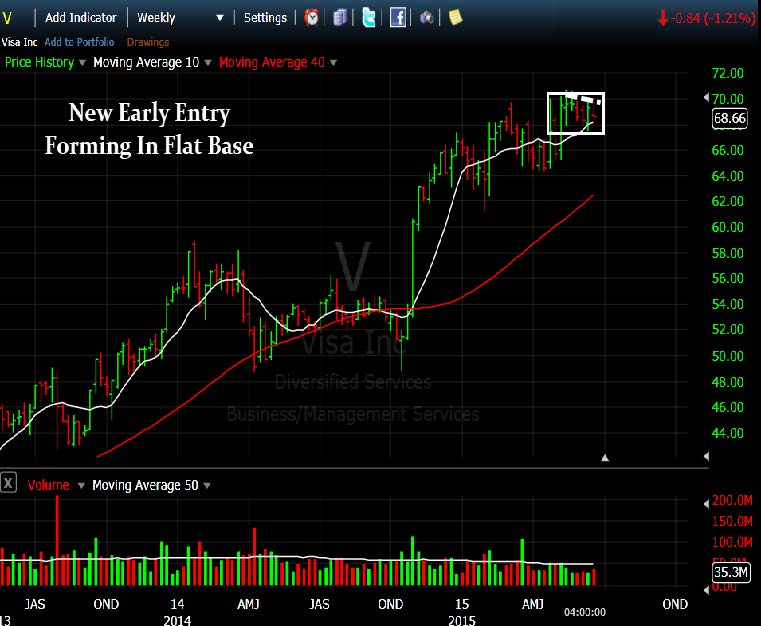Image resolution: width=761 pixels, height=626 pixels.
Task: Click the 200.0M volume axis label
Action: pyautogui.click(x=732, y=500)
